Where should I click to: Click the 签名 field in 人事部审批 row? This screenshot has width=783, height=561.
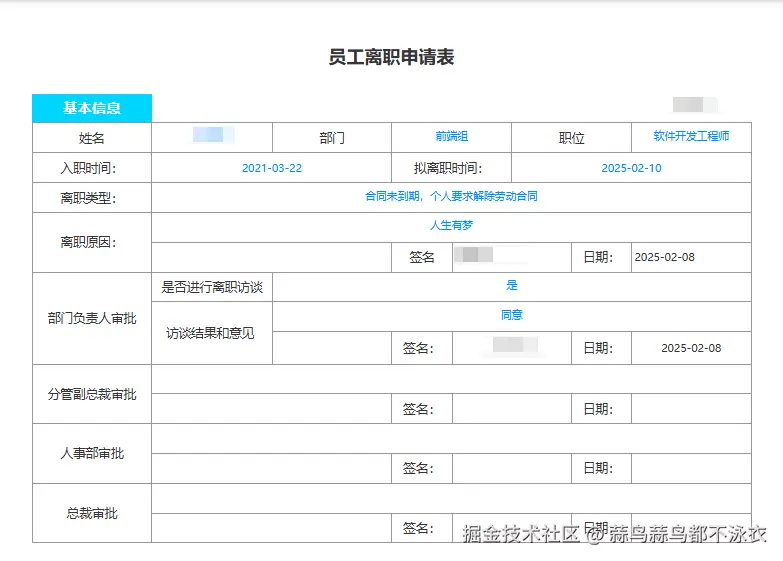click(511, 468)
